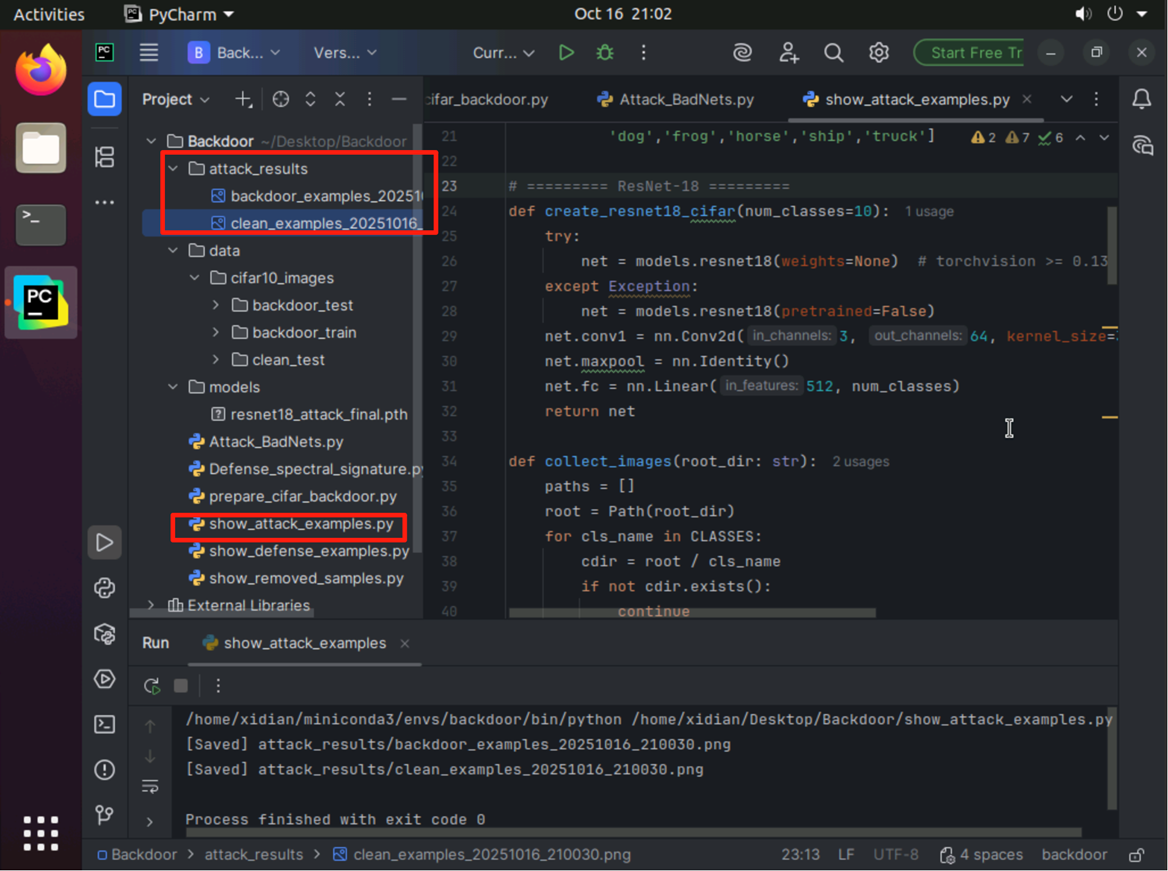Click the green Run button in toolbar
The height and width of the screenshot is (871, 1168).
tap(566, 53)
